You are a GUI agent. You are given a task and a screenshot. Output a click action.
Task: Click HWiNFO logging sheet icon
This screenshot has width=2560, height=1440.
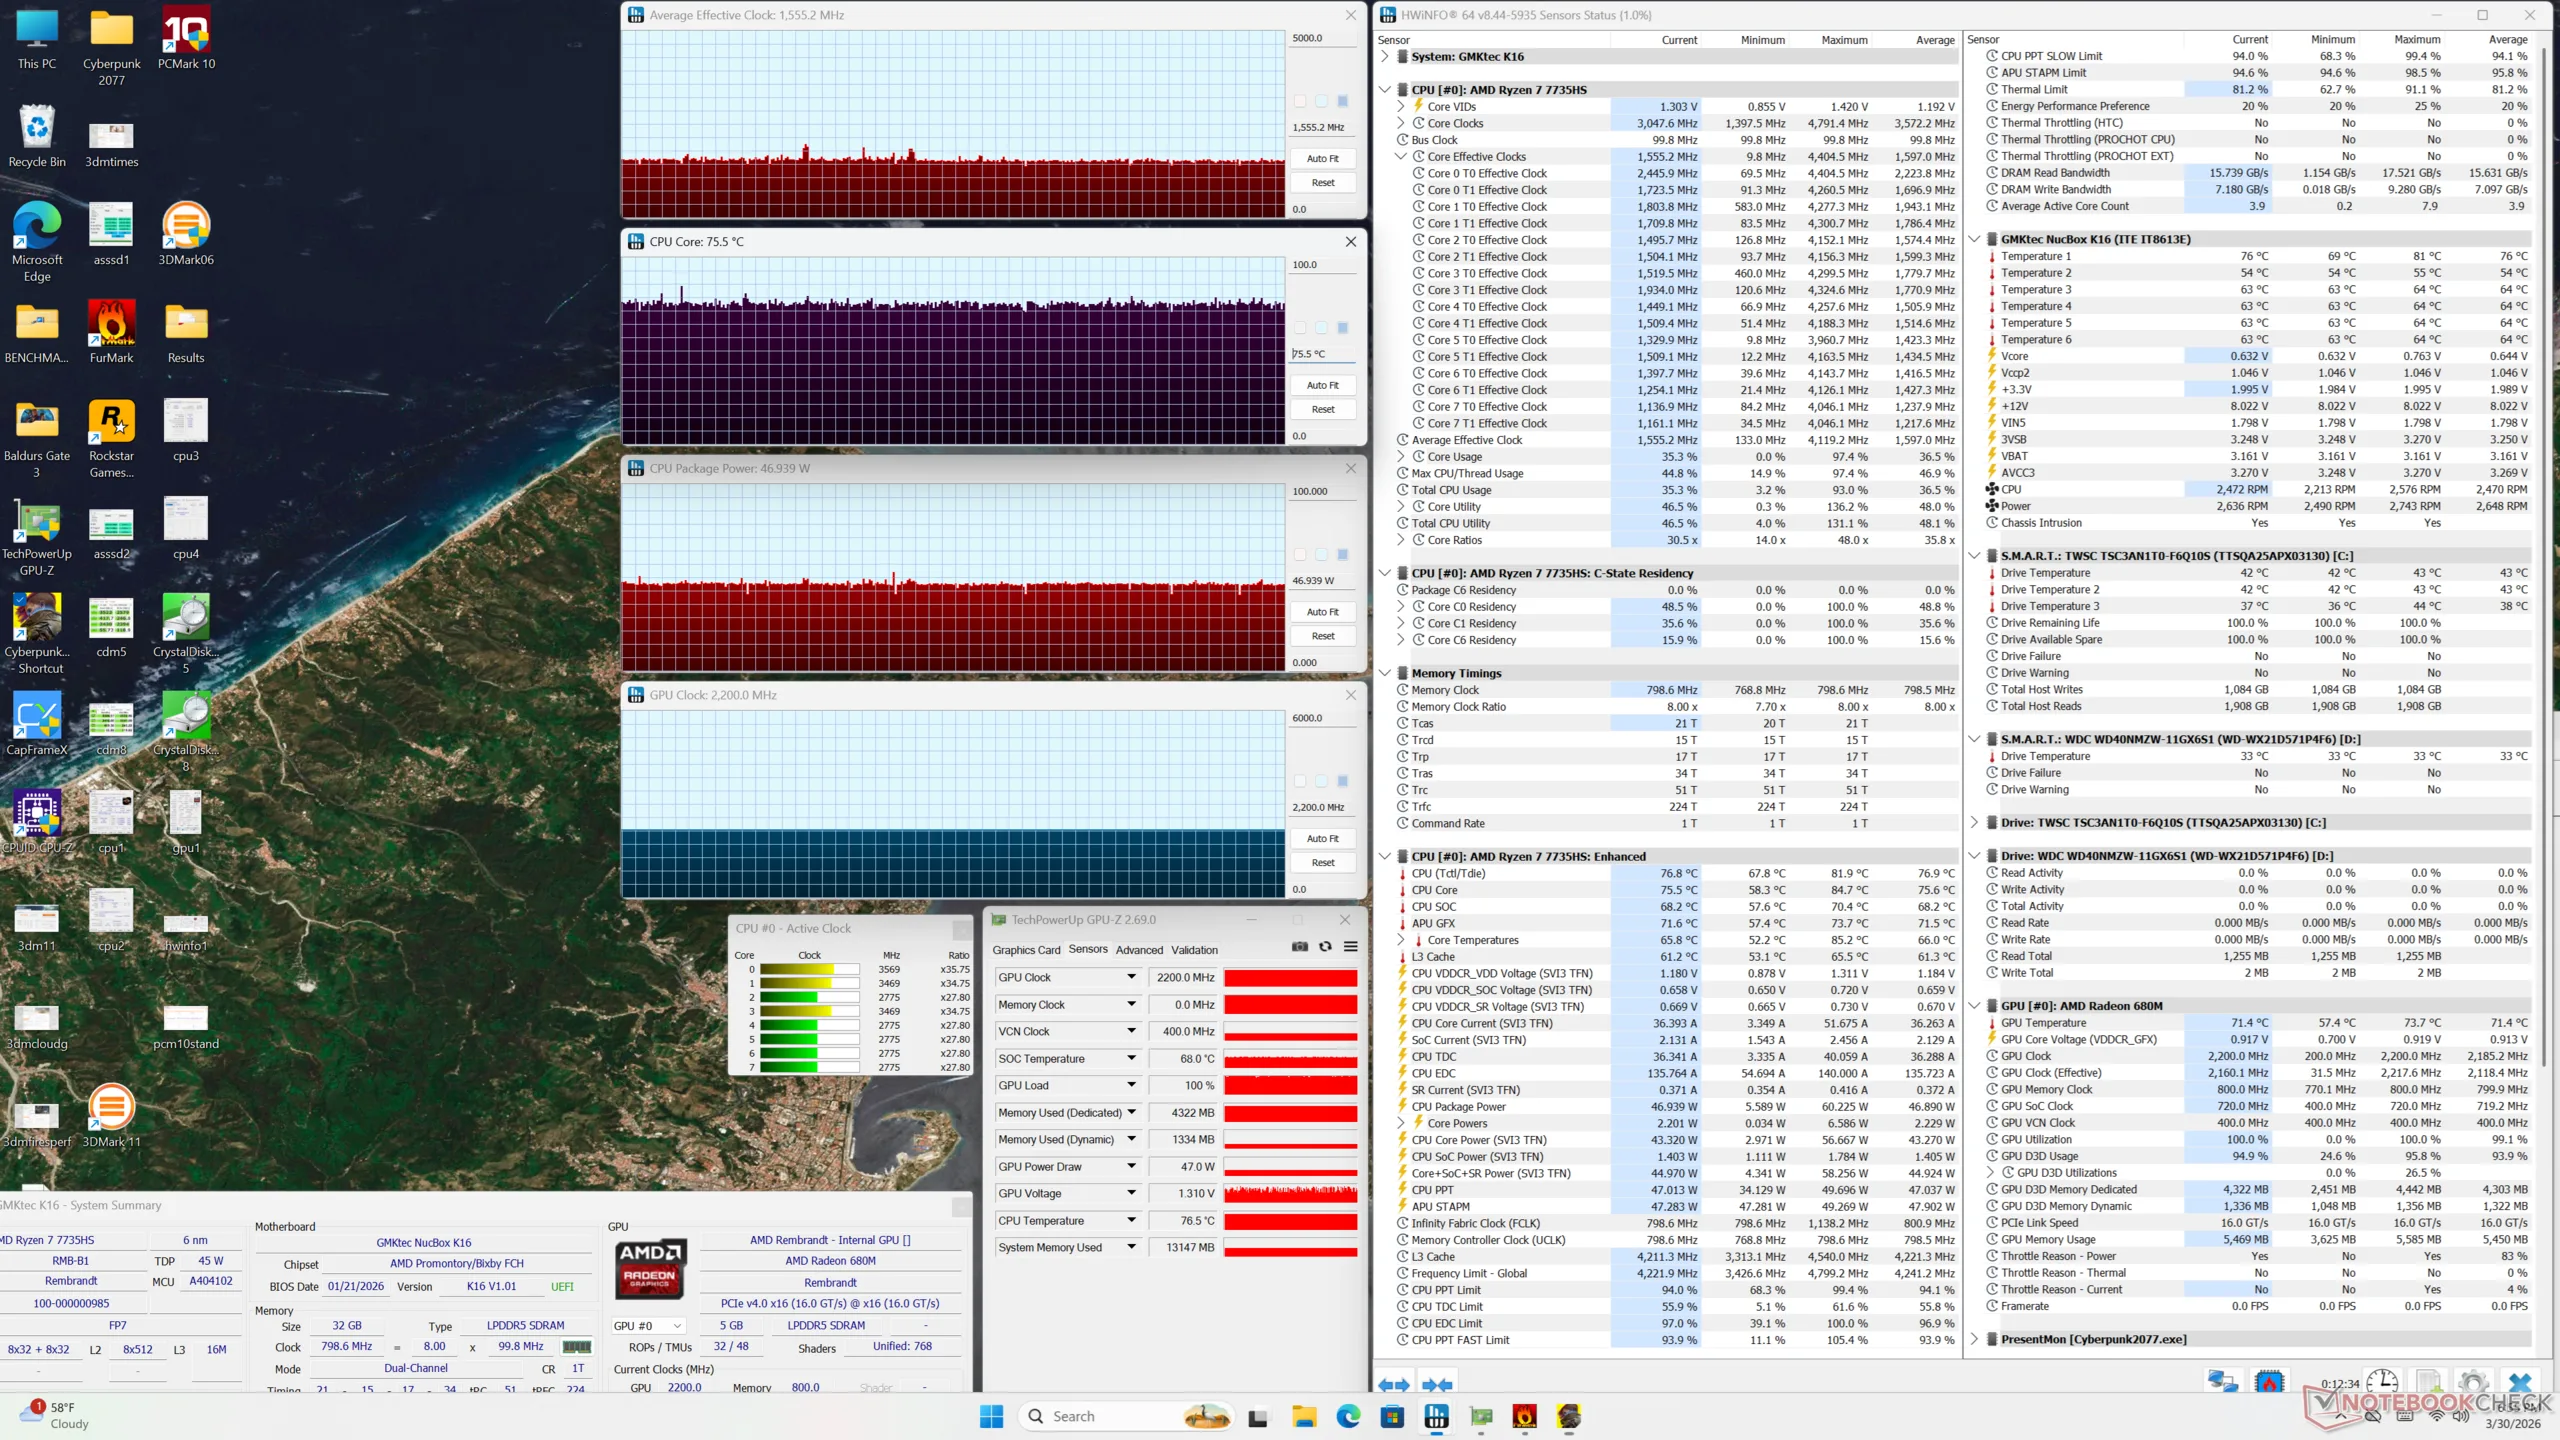(2428, 1382)
